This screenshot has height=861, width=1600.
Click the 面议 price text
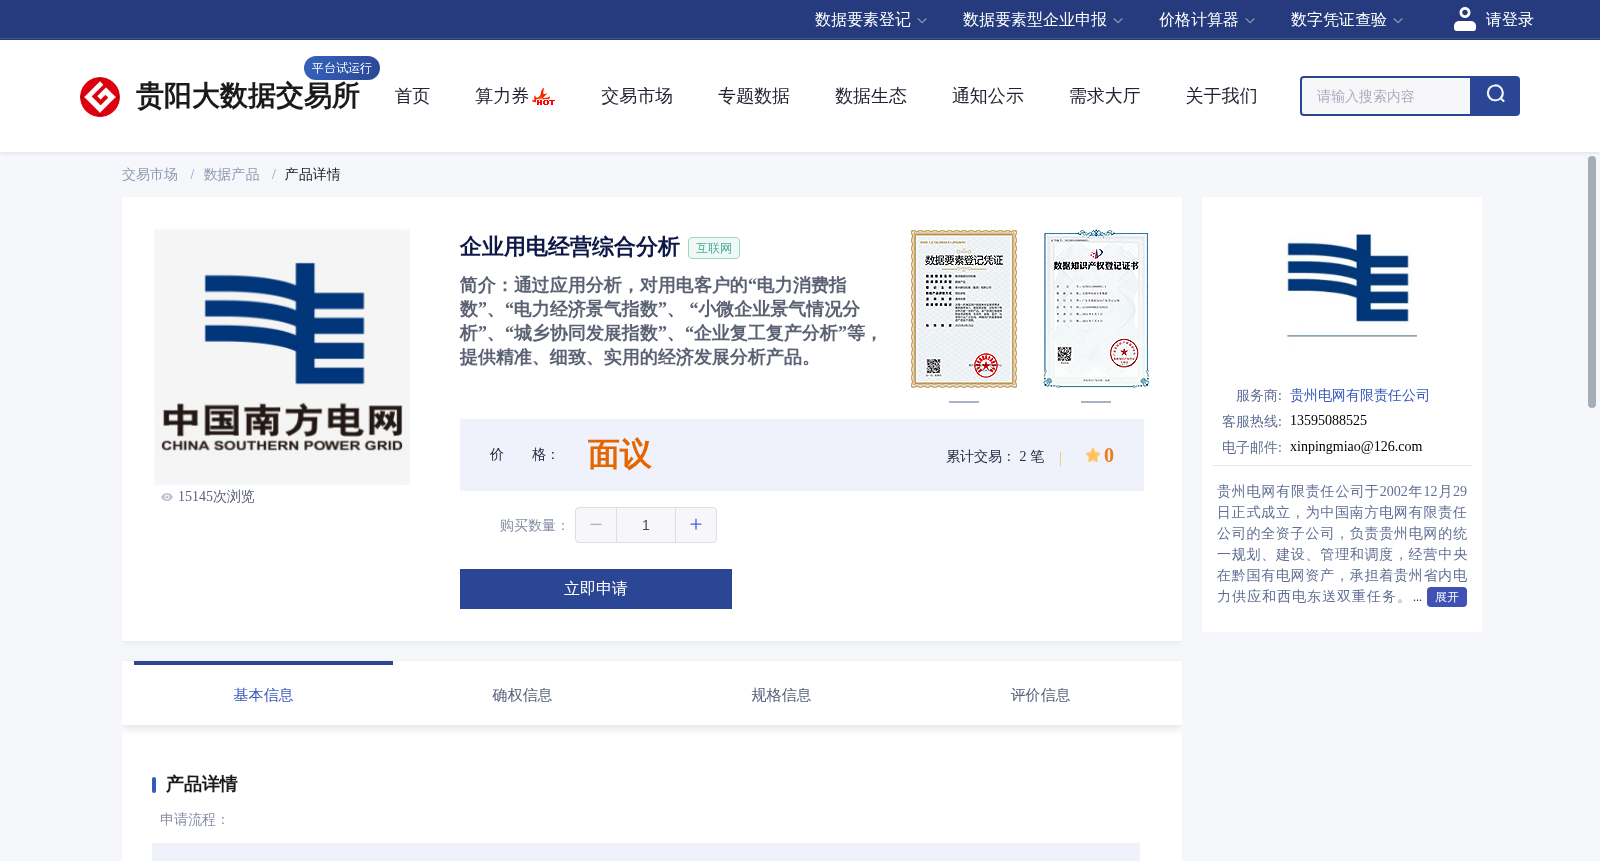point(619,455)
